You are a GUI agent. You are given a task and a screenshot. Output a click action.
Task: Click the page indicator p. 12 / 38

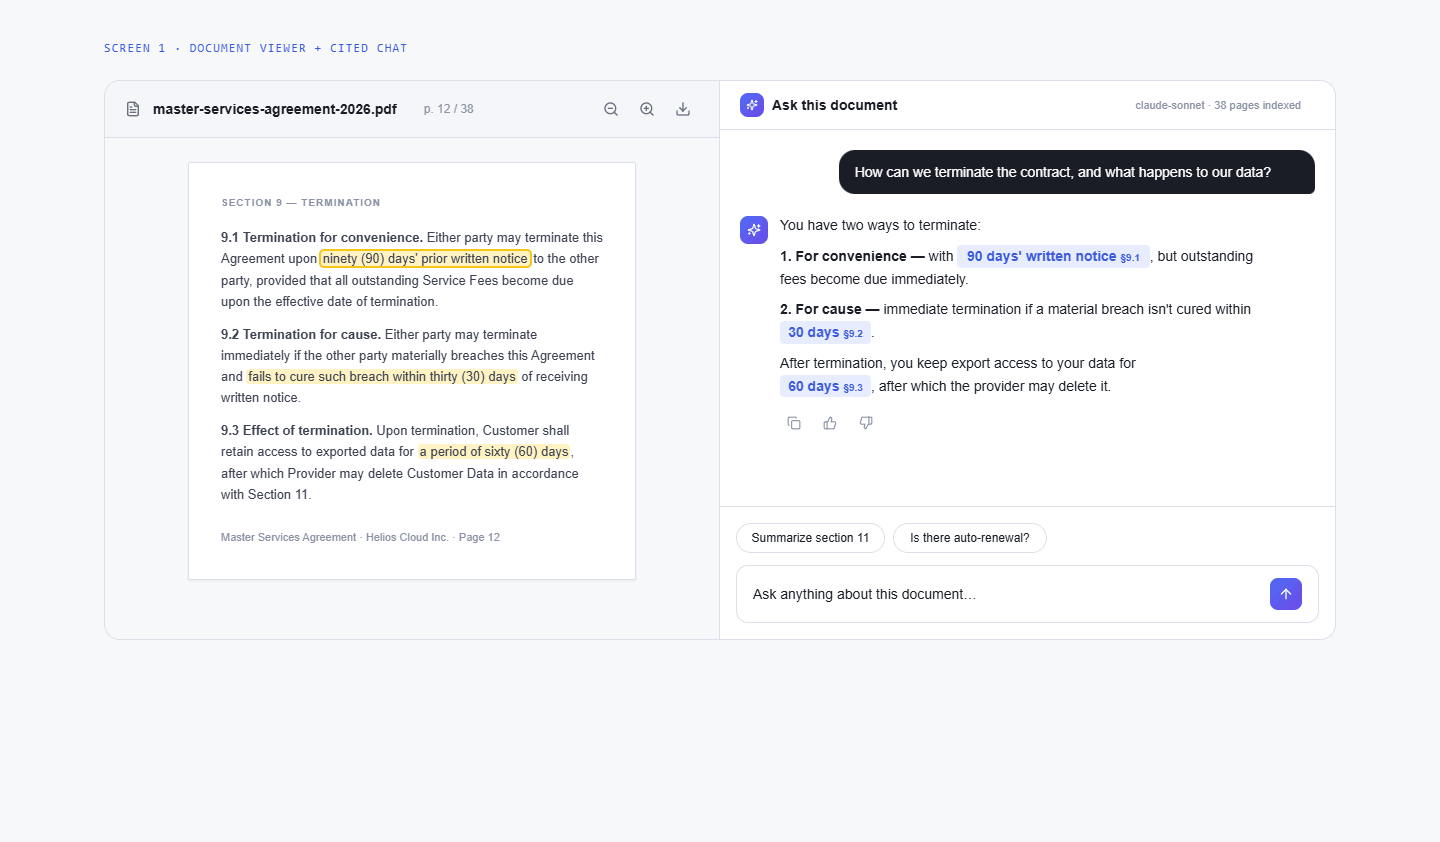click(448, 109)
